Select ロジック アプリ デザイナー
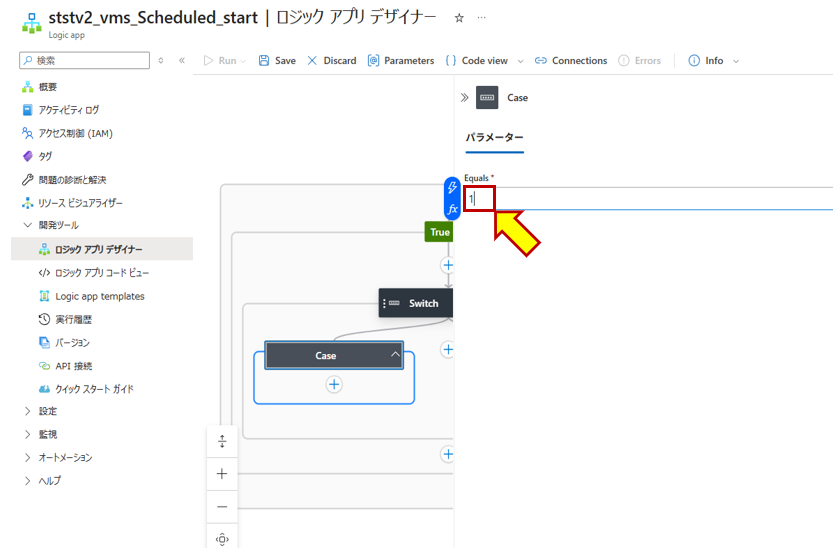Image resolution: width=833 pixels, height=548 pixels. (x=101, y=249)
